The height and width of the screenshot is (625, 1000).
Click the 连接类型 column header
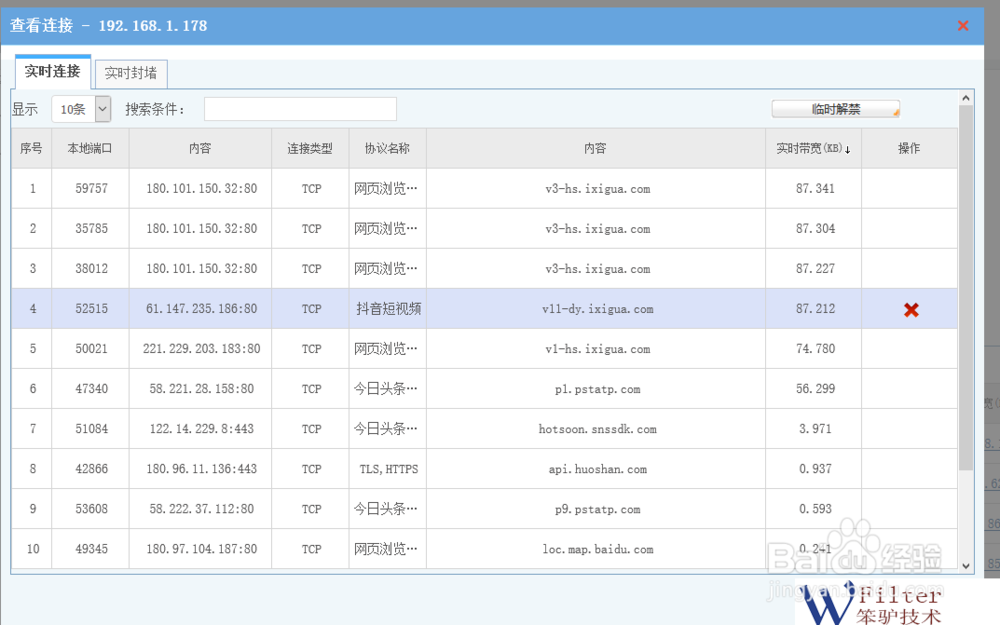[310, 149]
